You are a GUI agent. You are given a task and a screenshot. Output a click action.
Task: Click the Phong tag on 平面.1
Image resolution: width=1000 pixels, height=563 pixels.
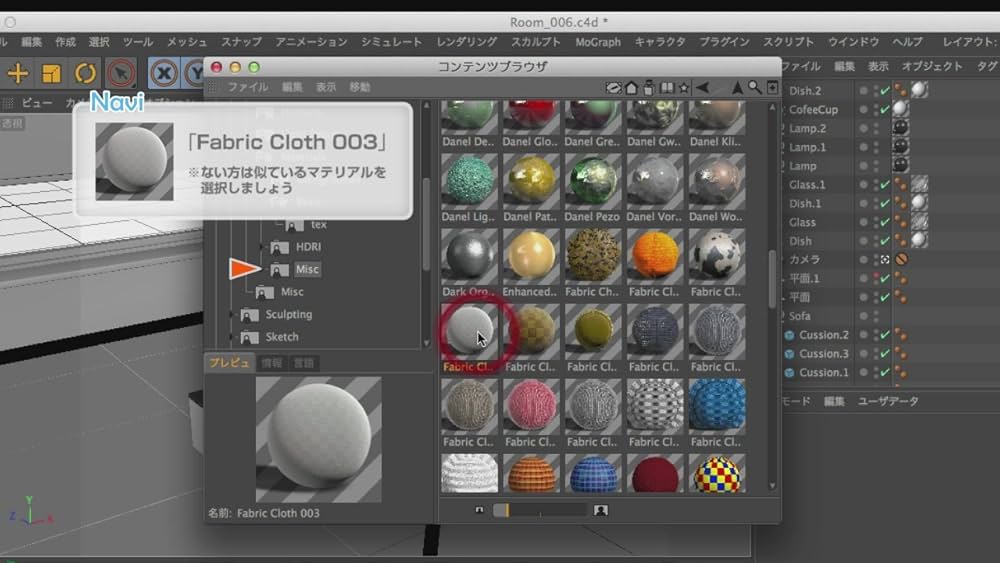click(x=901, y=279)
